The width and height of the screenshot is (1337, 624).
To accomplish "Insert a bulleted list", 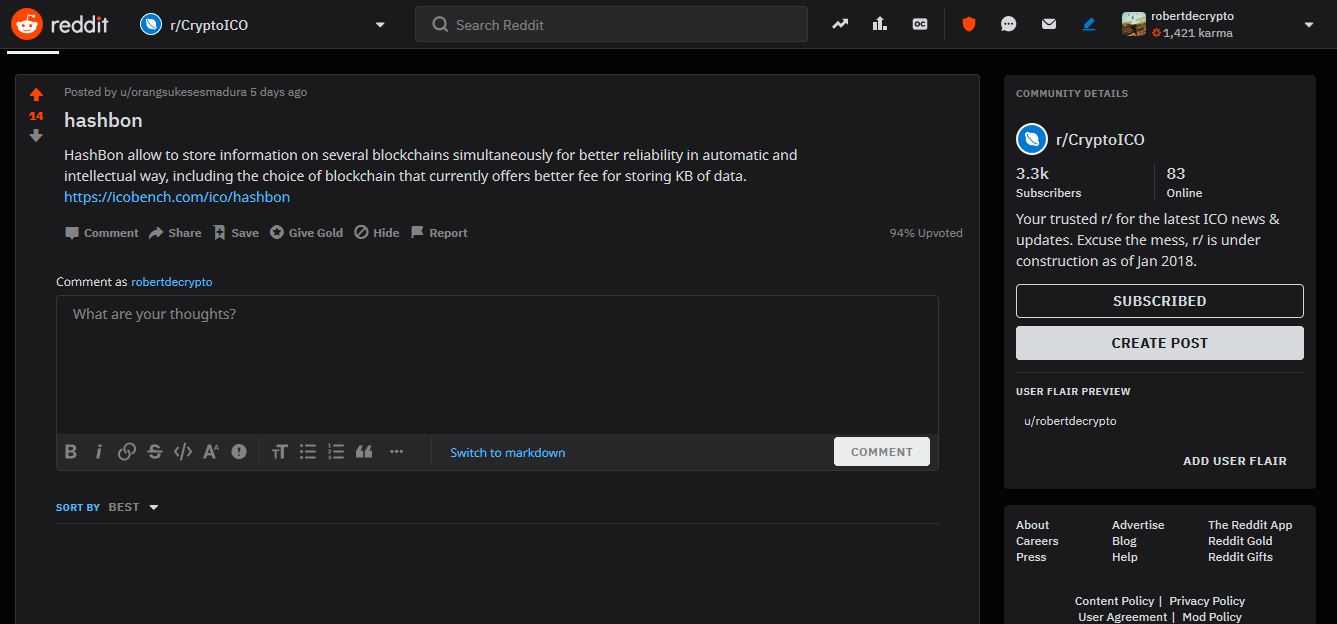I will (308, 452).
